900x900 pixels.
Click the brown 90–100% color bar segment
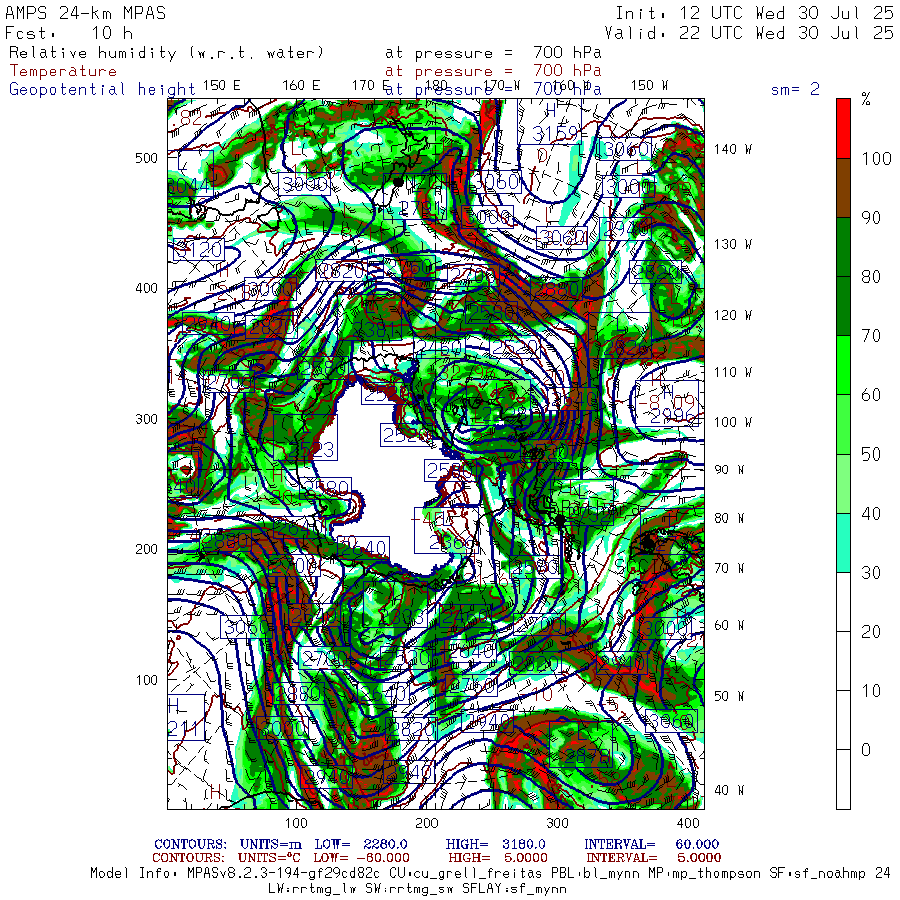pos(843,188)
